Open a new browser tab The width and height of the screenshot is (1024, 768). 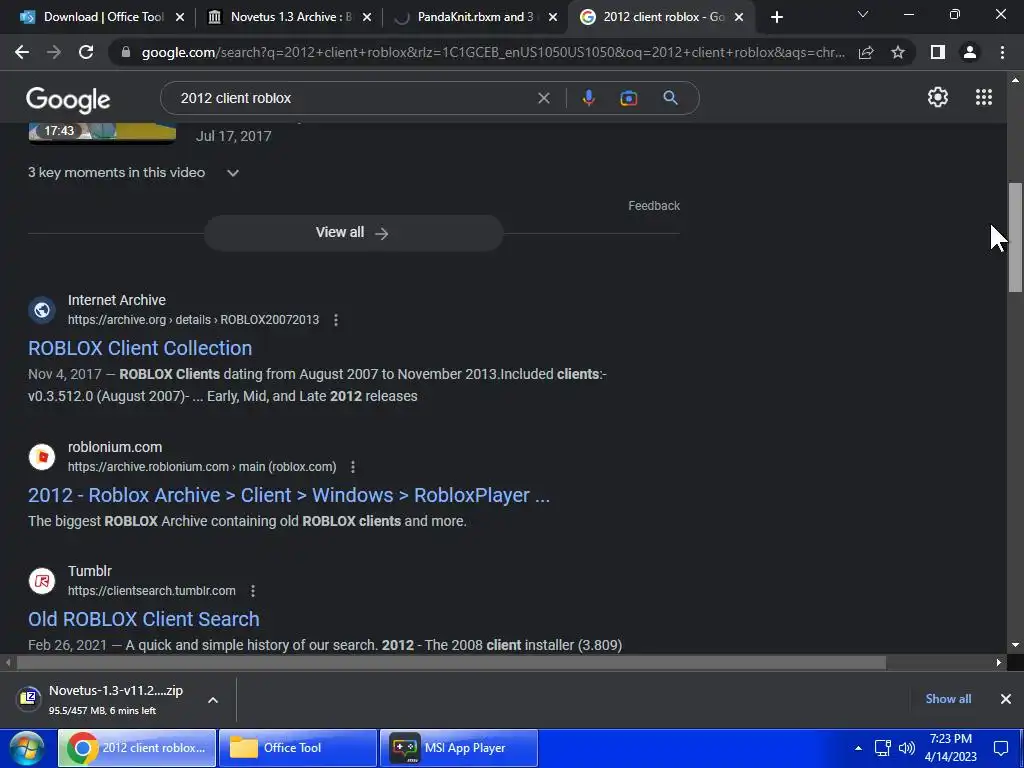click(776, 17)
